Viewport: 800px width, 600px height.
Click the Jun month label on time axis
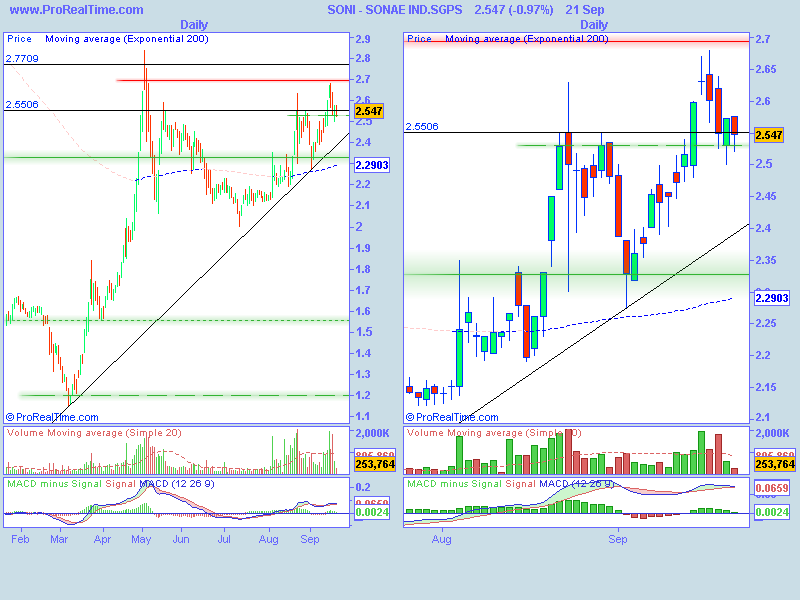(x=181, y=539)
